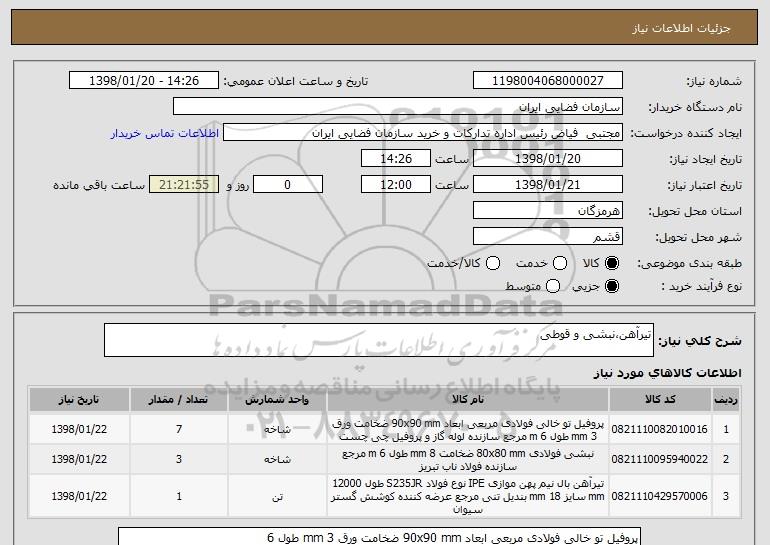This screenshot has height=545, width=770.
Task: Click the requester field starting with مجتبی فیاض
Action: tap(423, 133)
